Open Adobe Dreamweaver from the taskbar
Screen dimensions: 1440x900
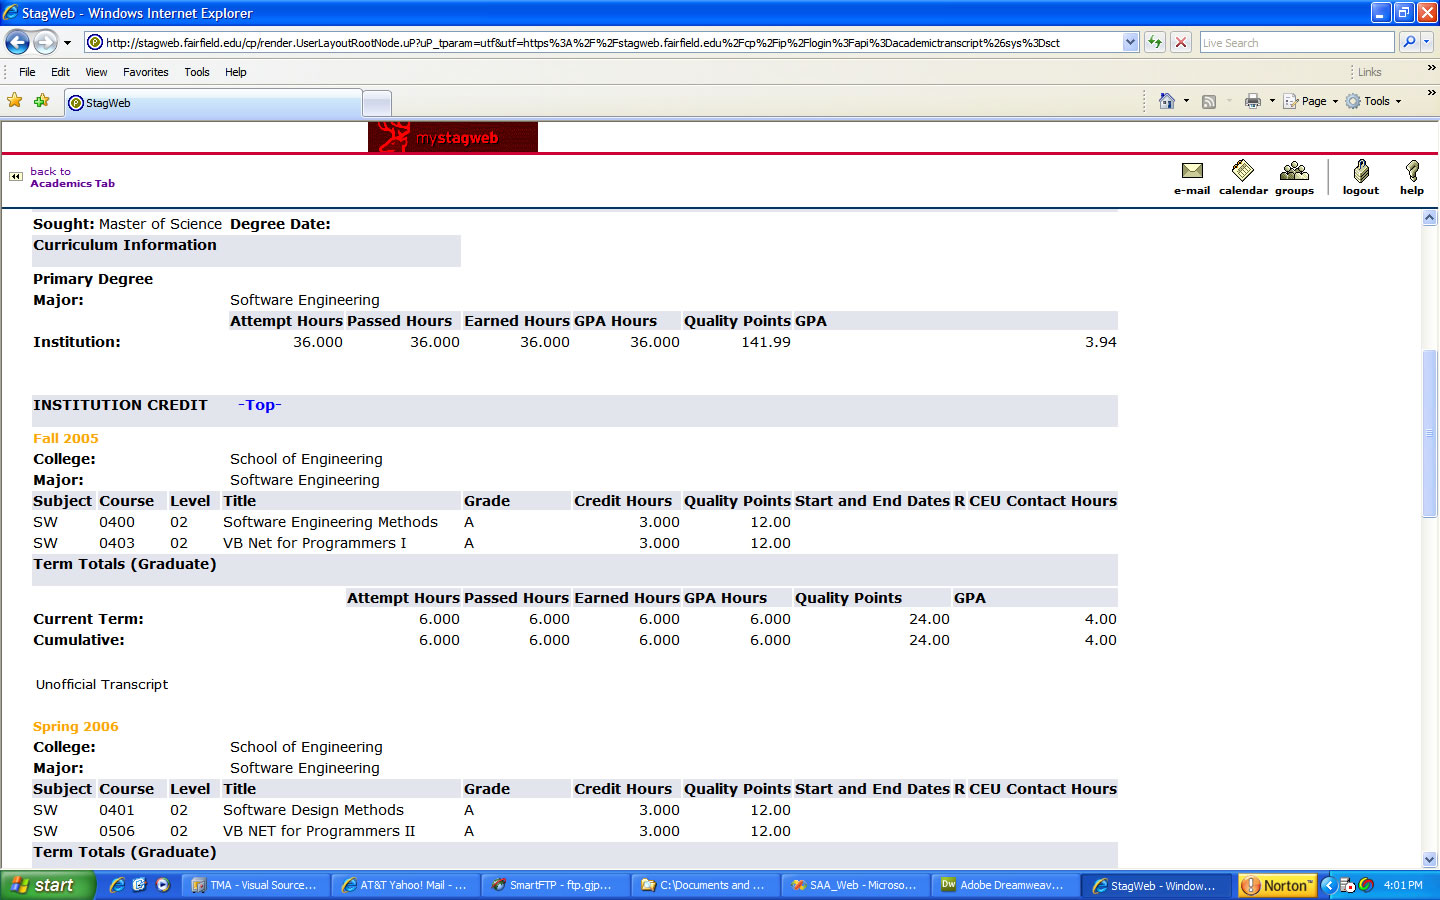[1004, 885]
